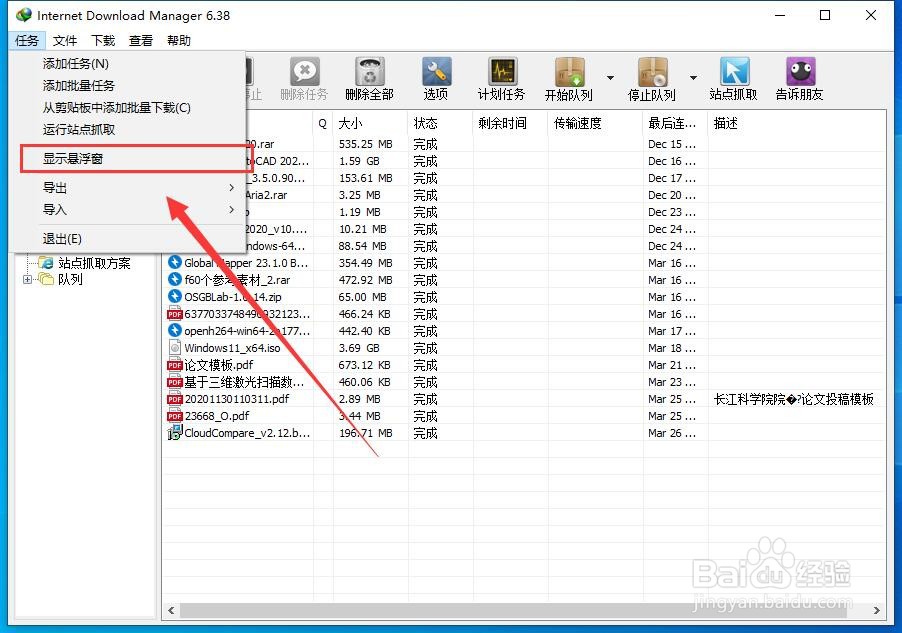
Task: Expand the 队列 tree node
Action: [26, 280]
